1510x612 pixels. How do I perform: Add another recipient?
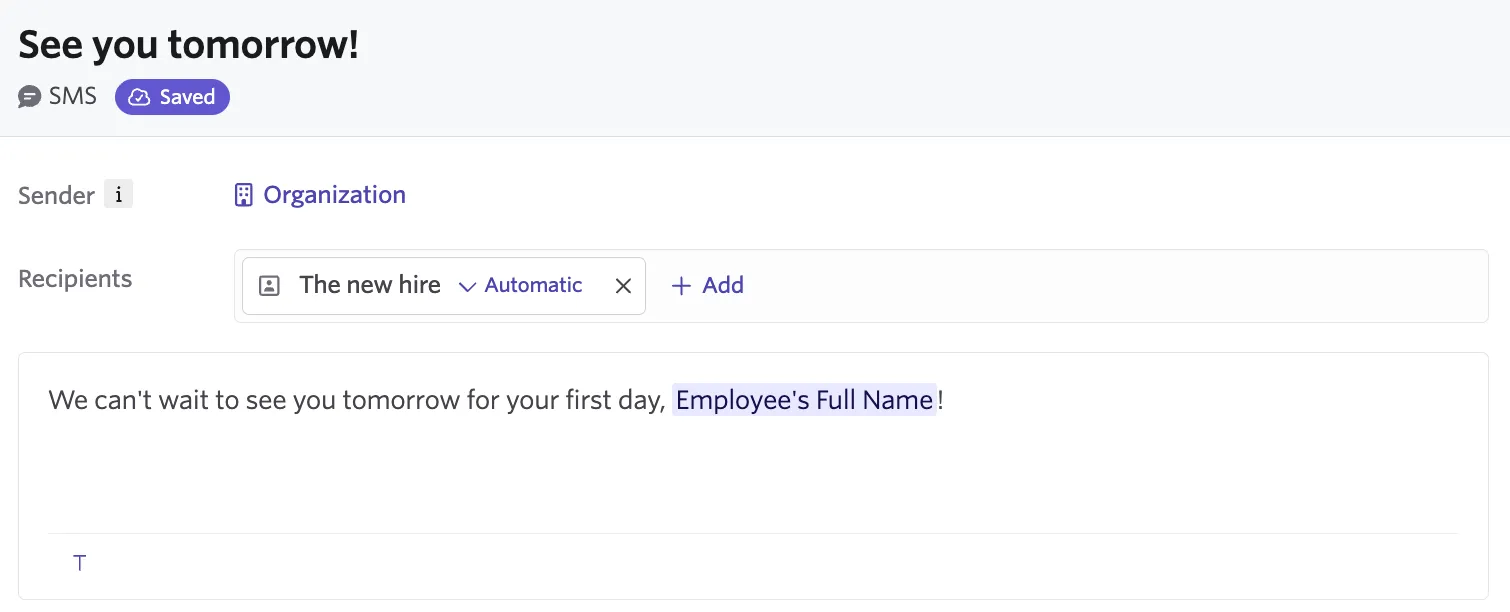click(707, 286)
